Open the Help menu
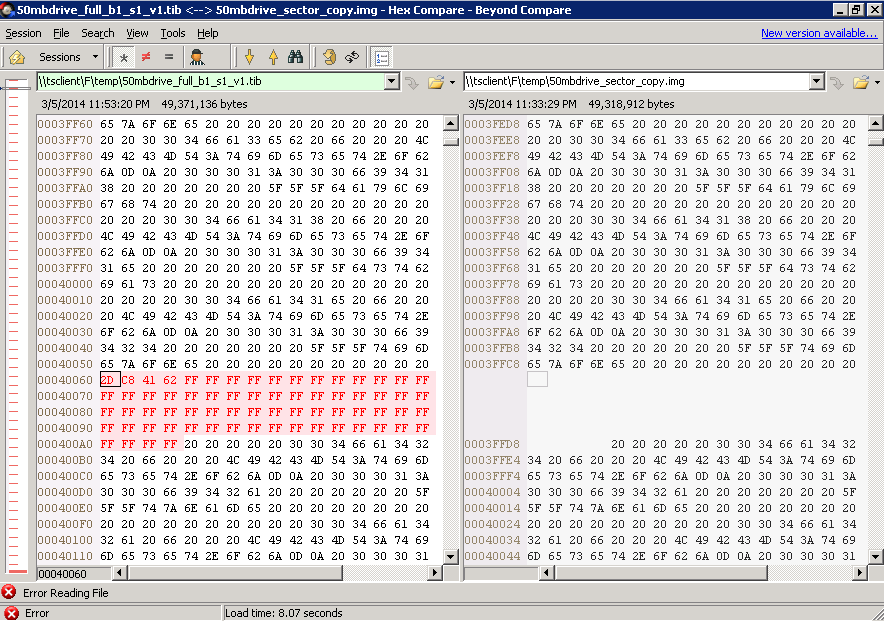Viewport: 884px width, 621px height. click(x=207, y=33)
